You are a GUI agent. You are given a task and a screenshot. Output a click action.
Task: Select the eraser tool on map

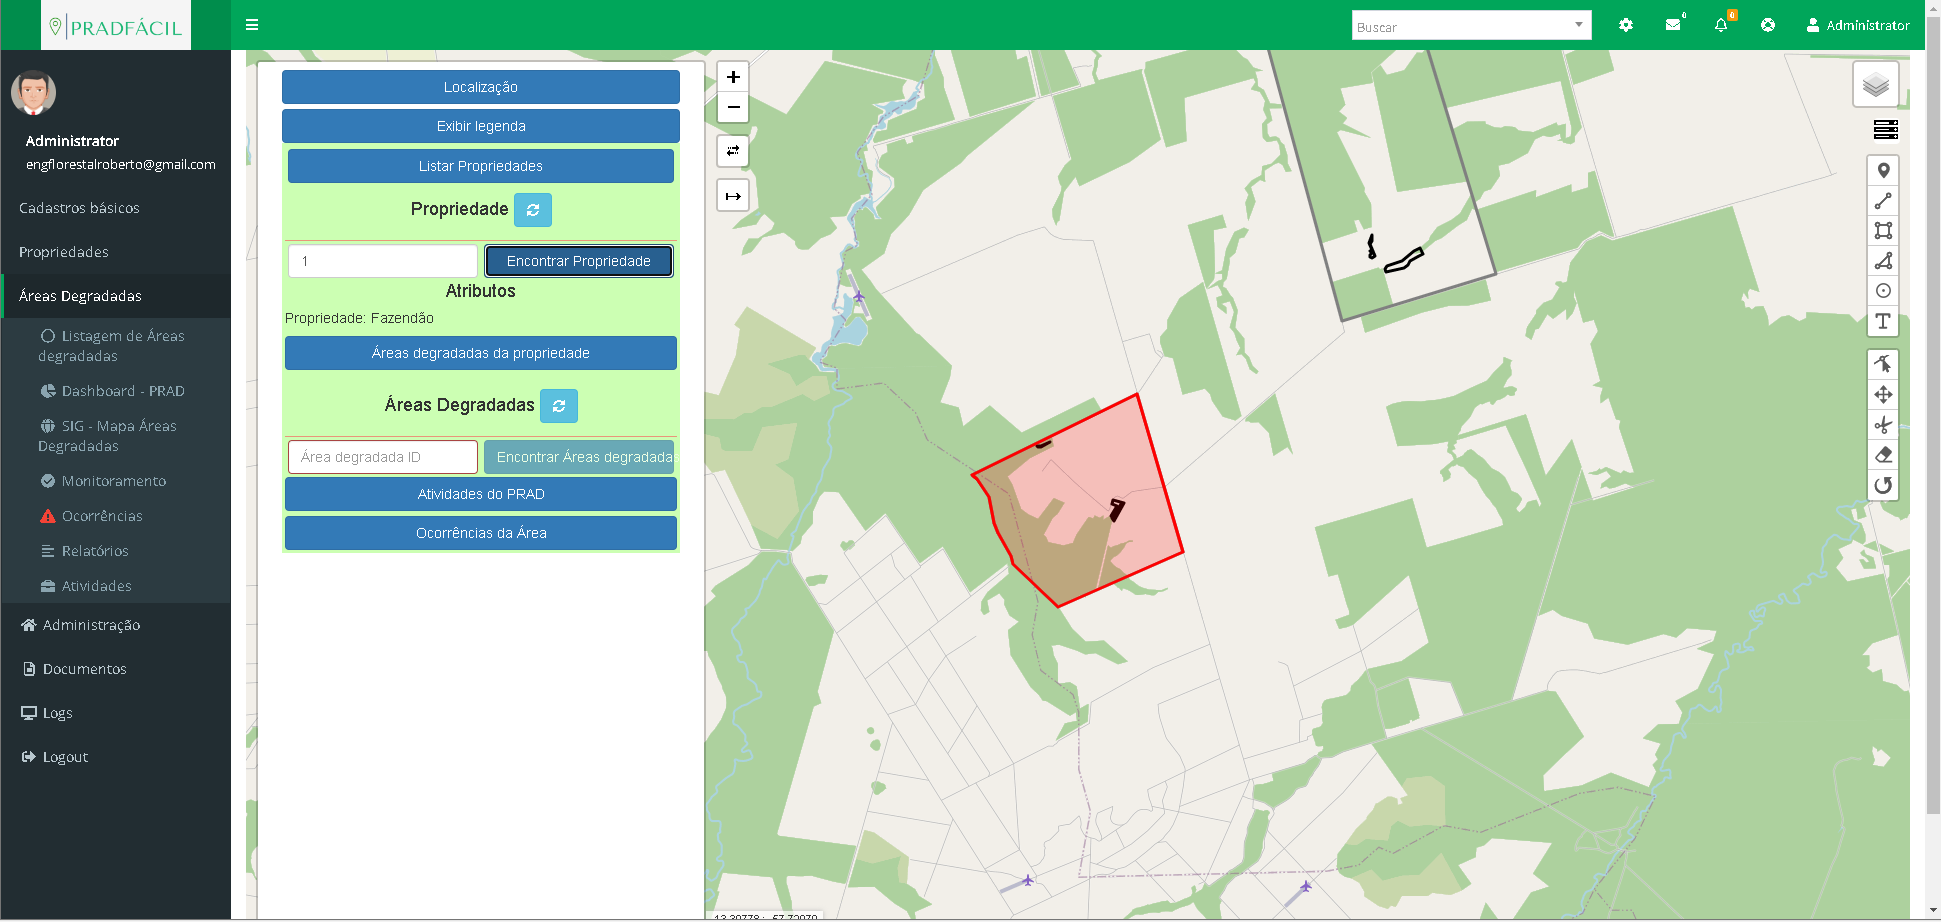1883,455
